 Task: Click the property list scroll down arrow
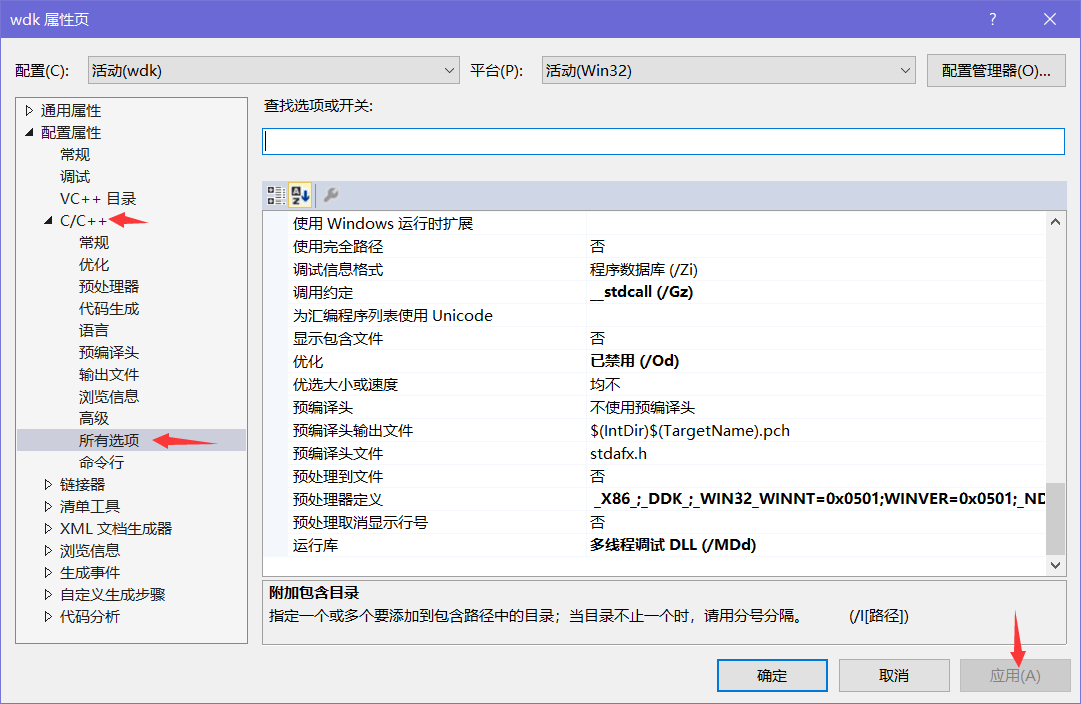[1055, 565]
